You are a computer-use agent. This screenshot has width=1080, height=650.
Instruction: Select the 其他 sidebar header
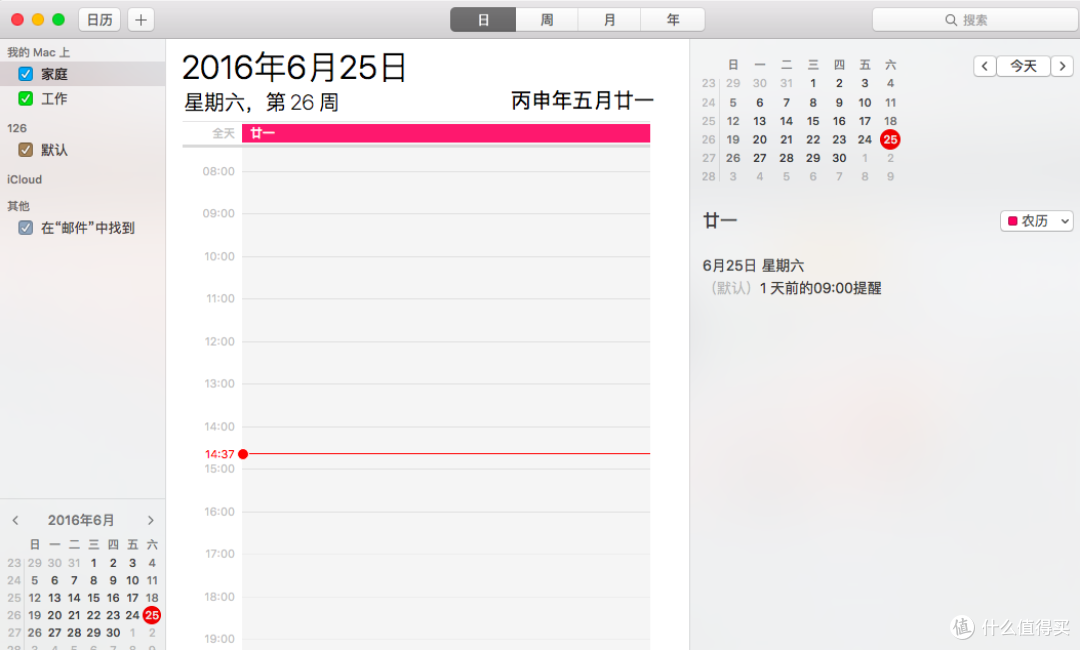click(x=19, y=206)
